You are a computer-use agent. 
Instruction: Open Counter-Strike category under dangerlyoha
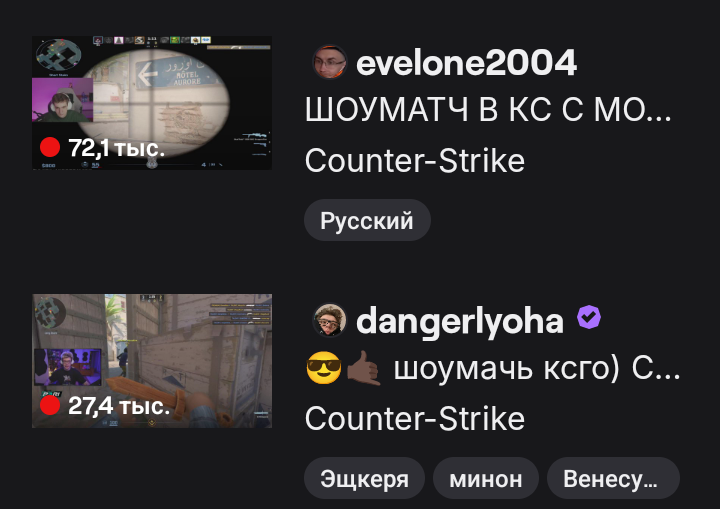click(x=415, y=419)
